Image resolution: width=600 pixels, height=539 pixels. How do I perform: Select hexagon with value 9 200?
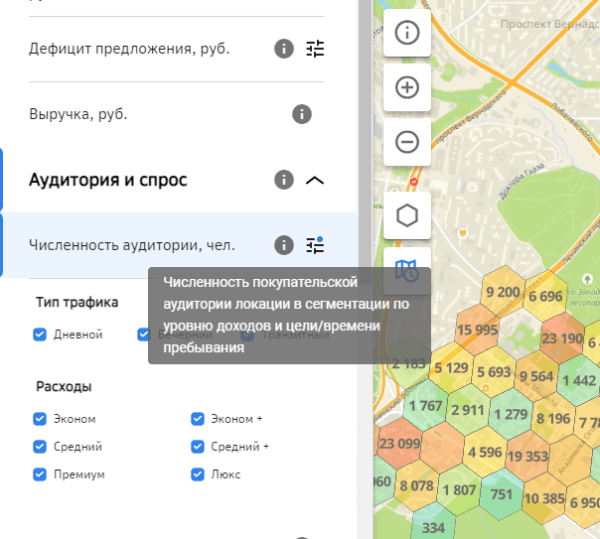(x=503, y=292)
